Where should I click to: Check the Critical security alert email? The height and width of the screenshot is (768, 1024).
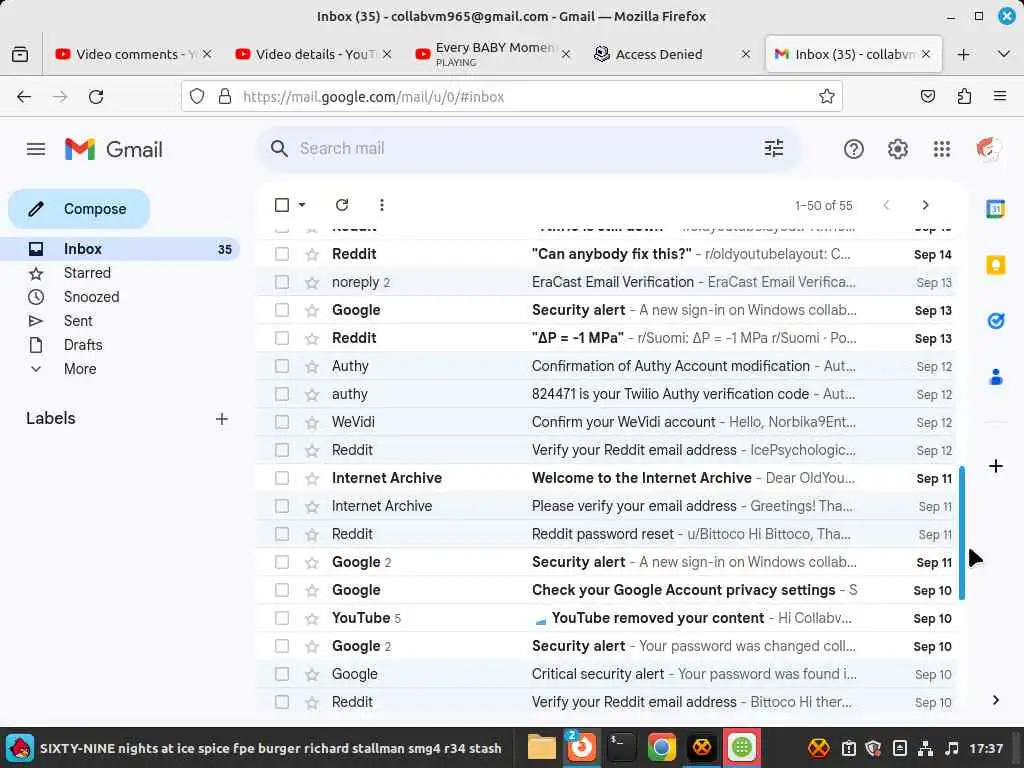(x=282, y=674)
